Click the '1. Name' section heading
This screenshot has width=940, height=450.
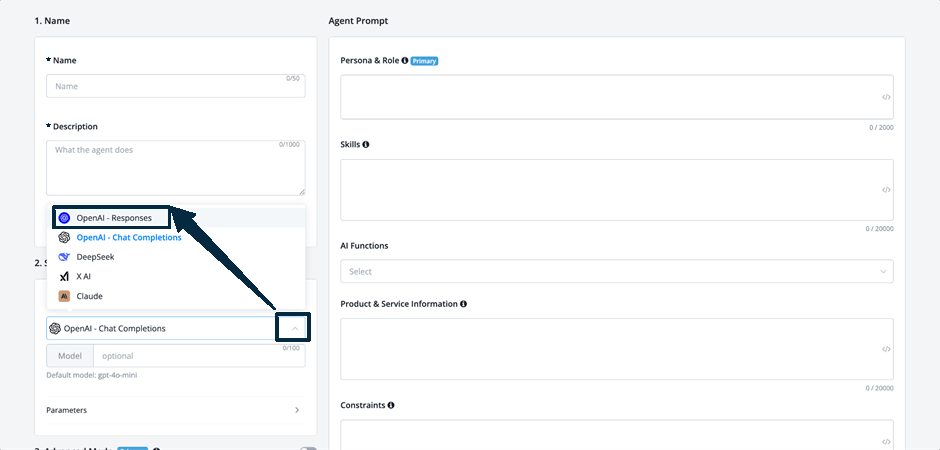click(x=52, y=21)
